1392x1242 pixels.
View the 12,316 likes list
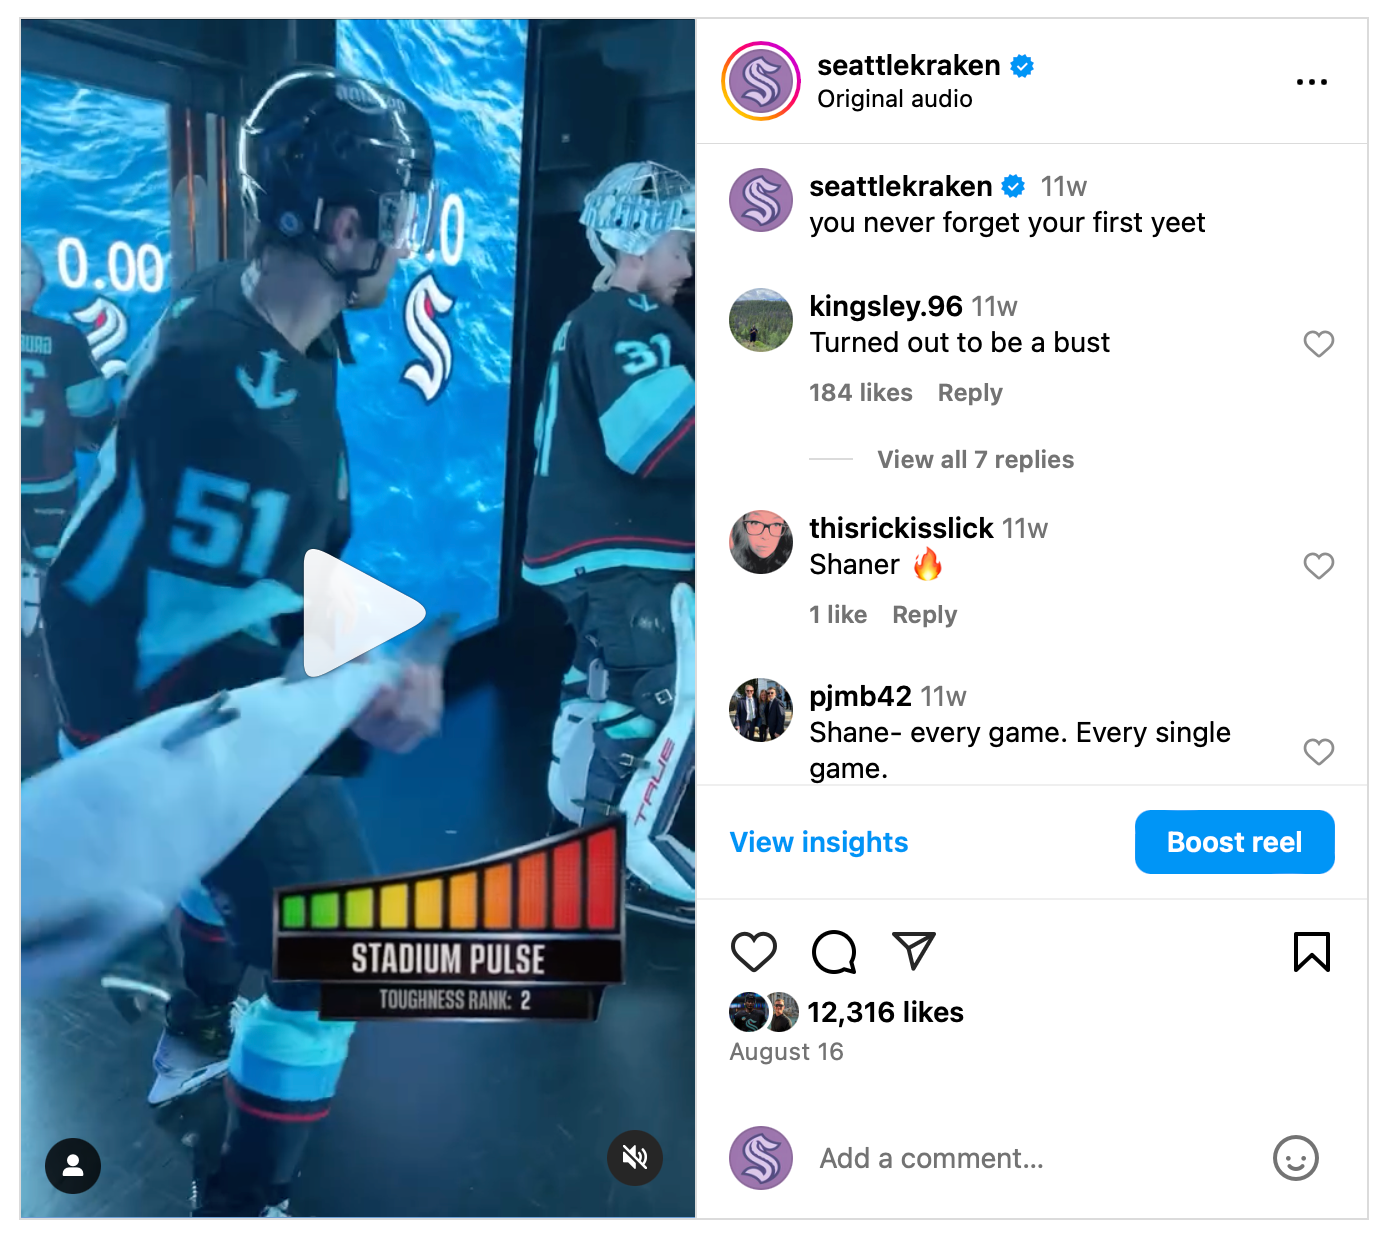(885, 1012)
